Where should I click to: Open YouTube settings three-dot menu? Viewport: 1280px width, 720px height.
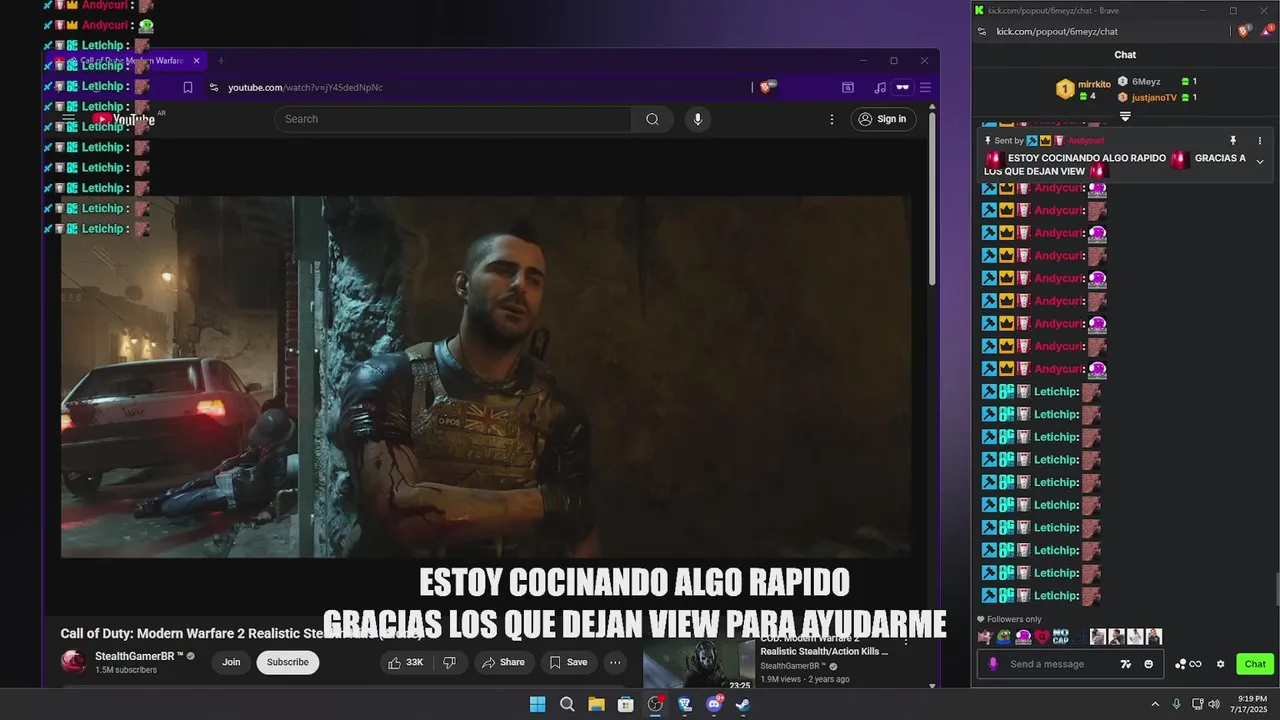tap(831, 119)
